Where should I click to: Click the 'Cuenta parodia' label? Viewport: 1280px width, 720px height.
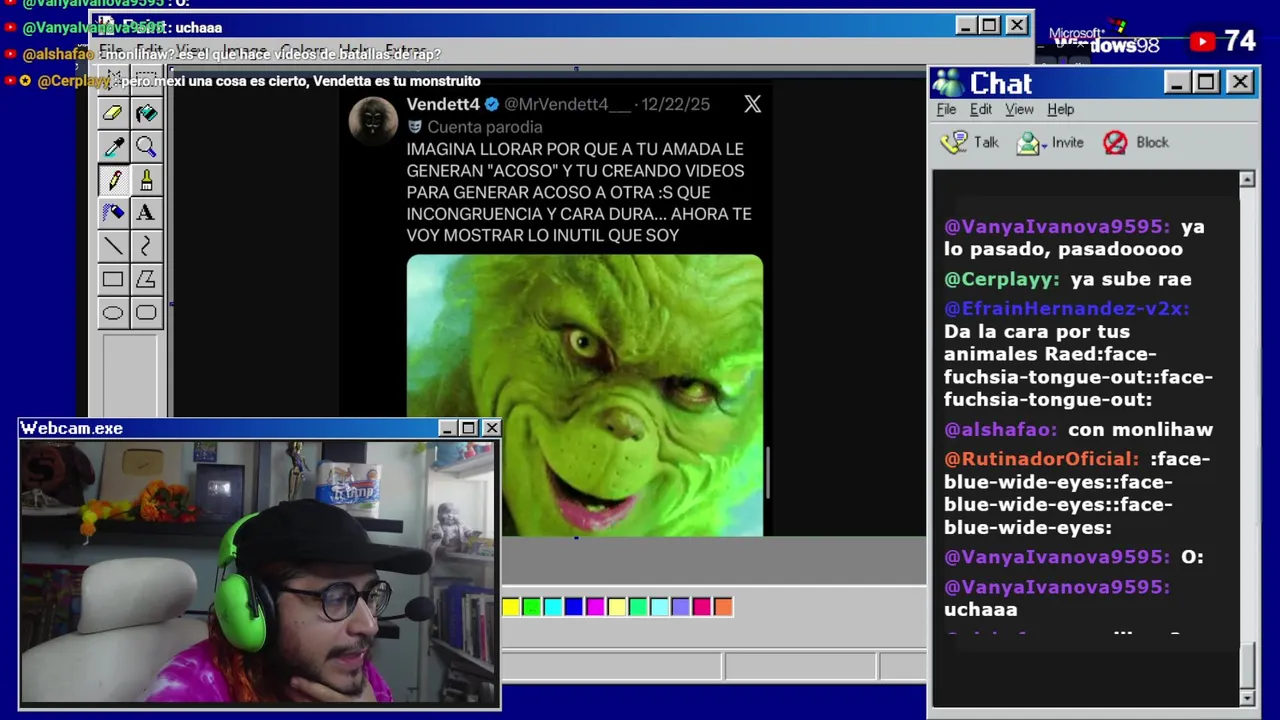(x=485, y=127)
